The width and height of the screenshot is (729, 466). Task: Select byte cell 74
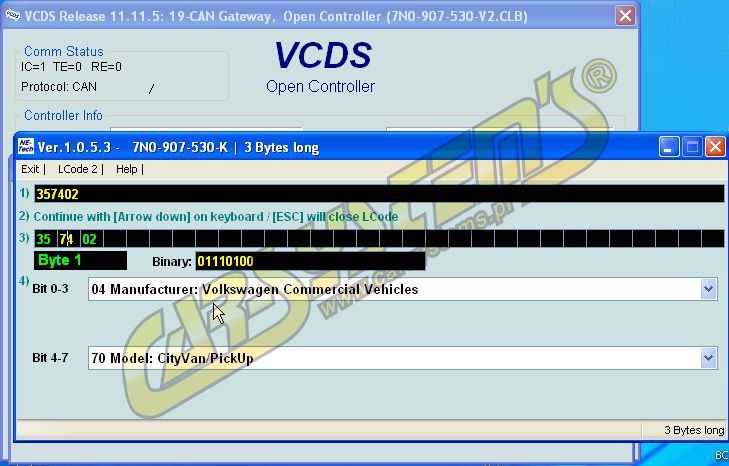click(x=66, y=239)
